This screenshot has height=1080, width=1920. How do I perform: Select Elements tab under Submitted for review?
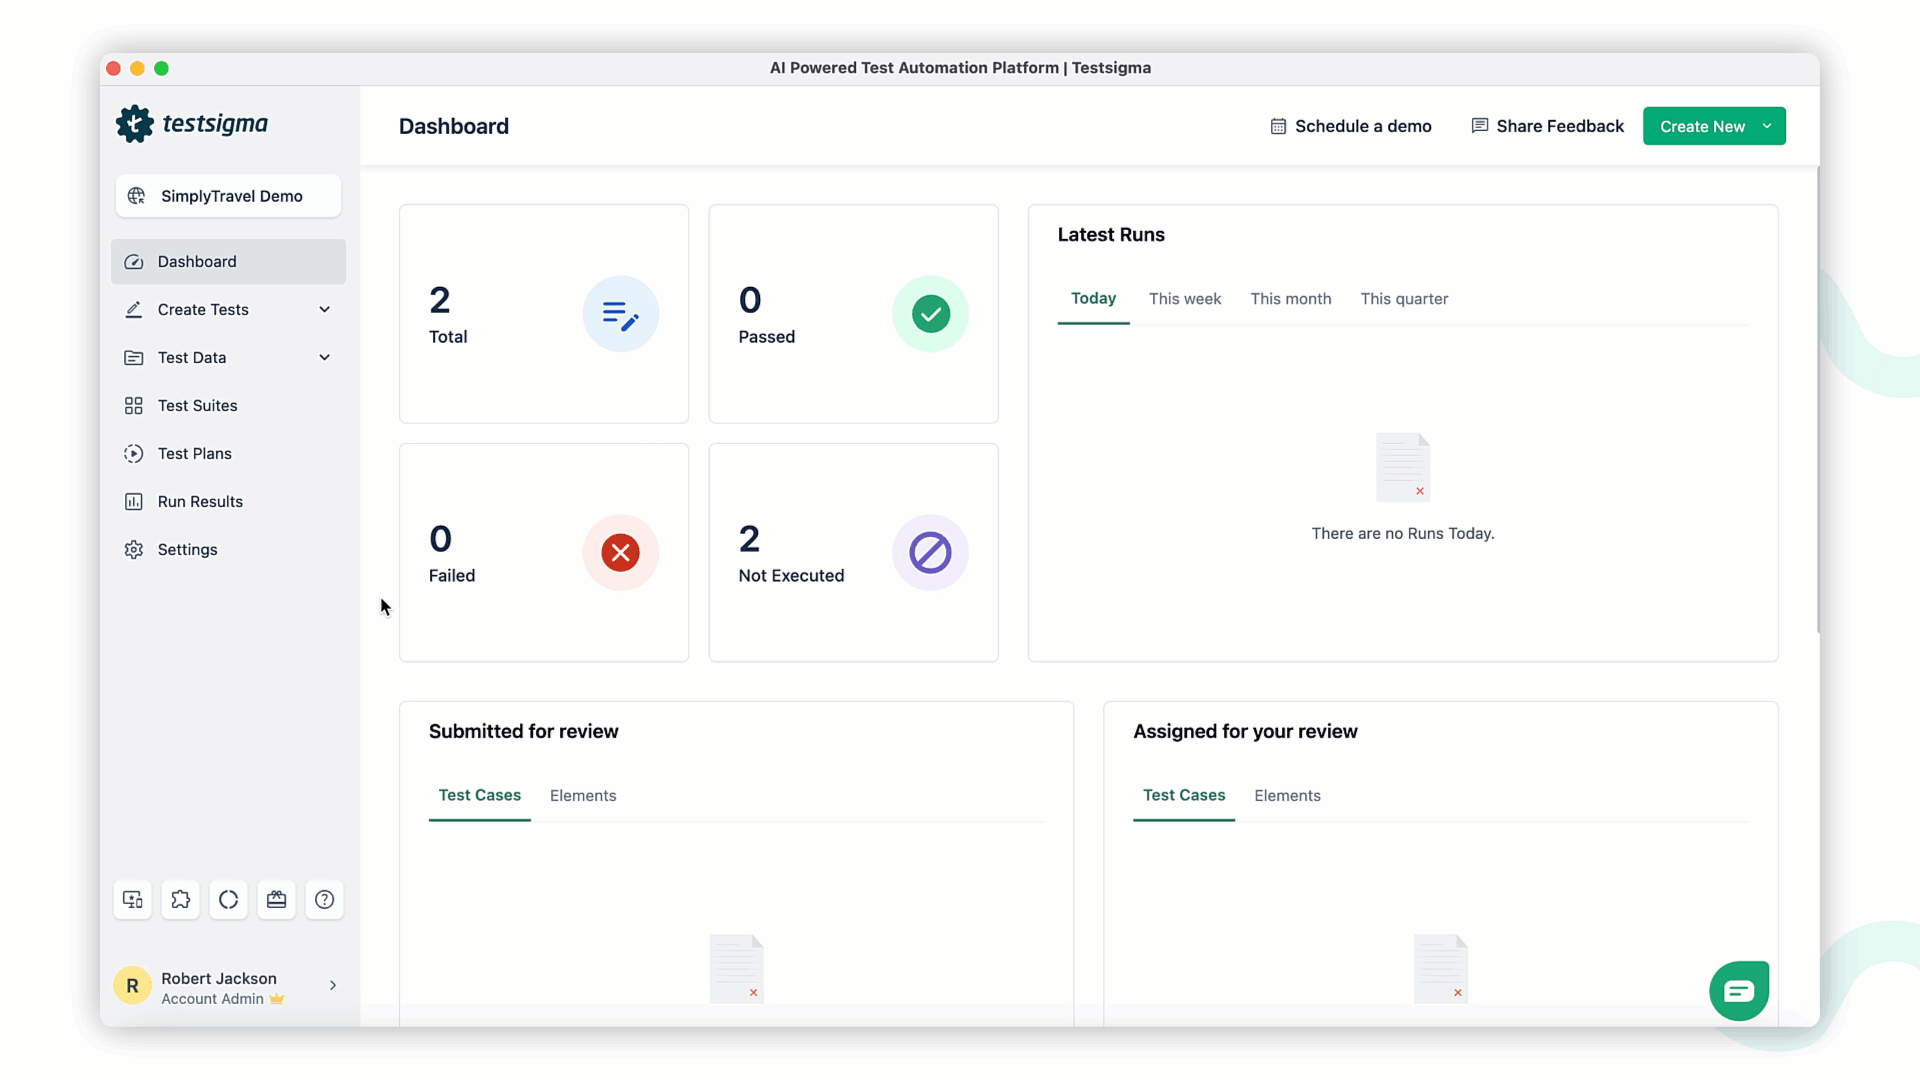point(583,796)
